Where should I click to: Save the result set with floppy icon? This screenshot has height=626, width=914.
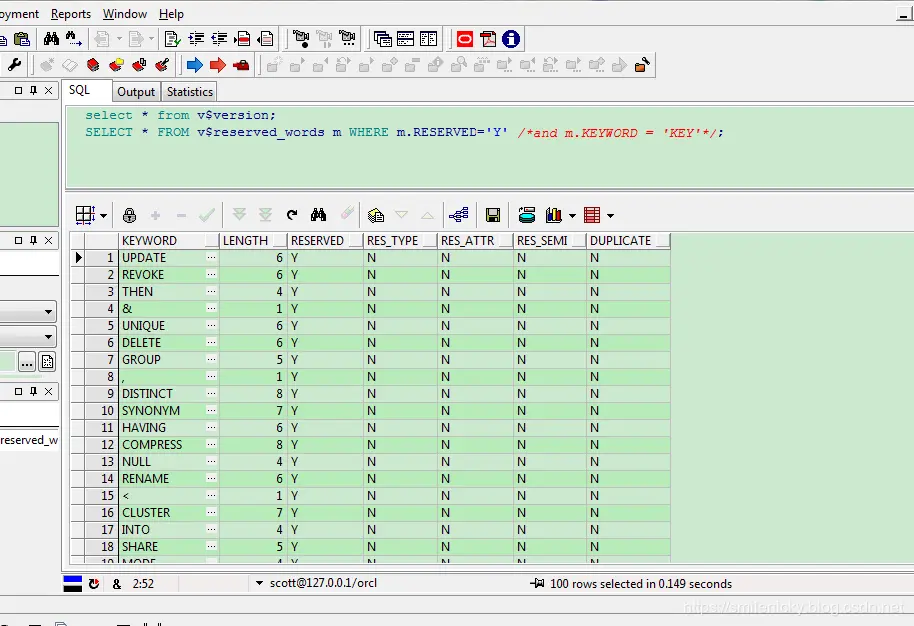pos(493,215)
